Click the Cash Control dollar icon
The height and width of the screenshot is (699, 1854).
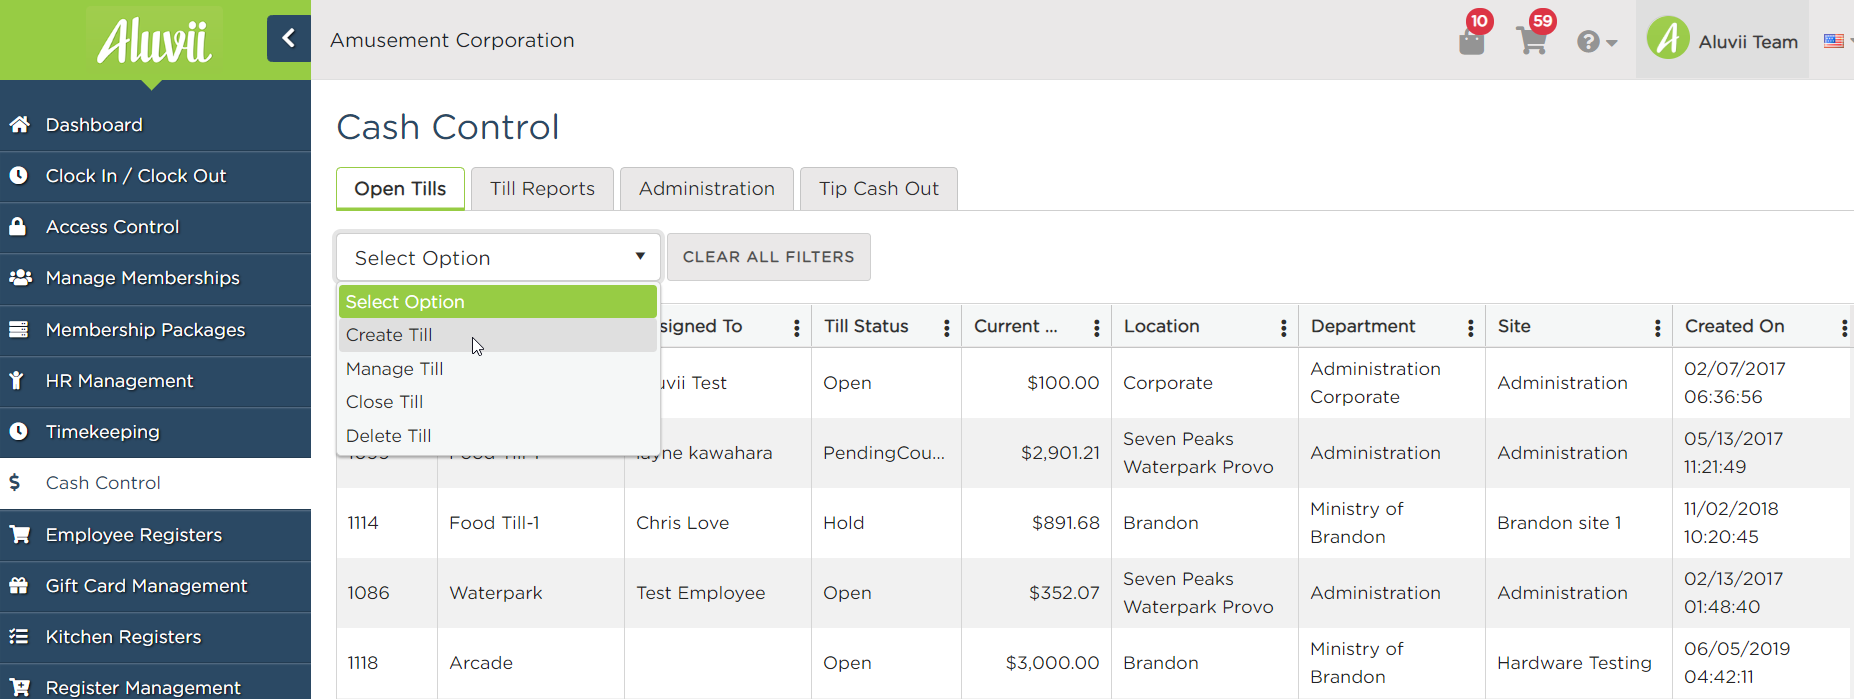click(15, 483)
